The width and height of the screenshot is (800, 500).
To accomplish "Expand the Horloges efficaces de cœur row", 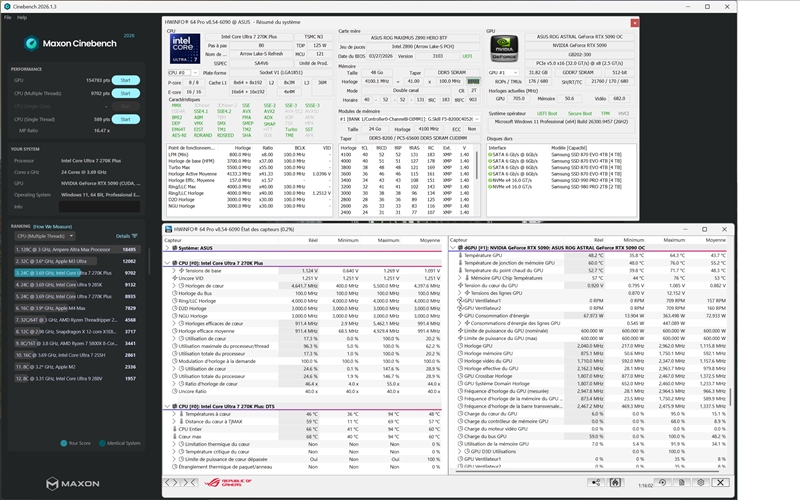I will (174, 323).
